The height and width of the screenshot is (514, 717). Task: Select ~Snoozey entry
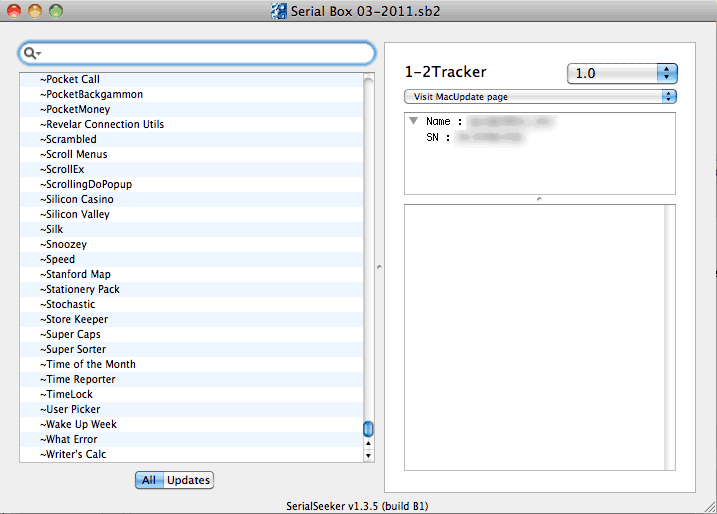tap(192, 244)
